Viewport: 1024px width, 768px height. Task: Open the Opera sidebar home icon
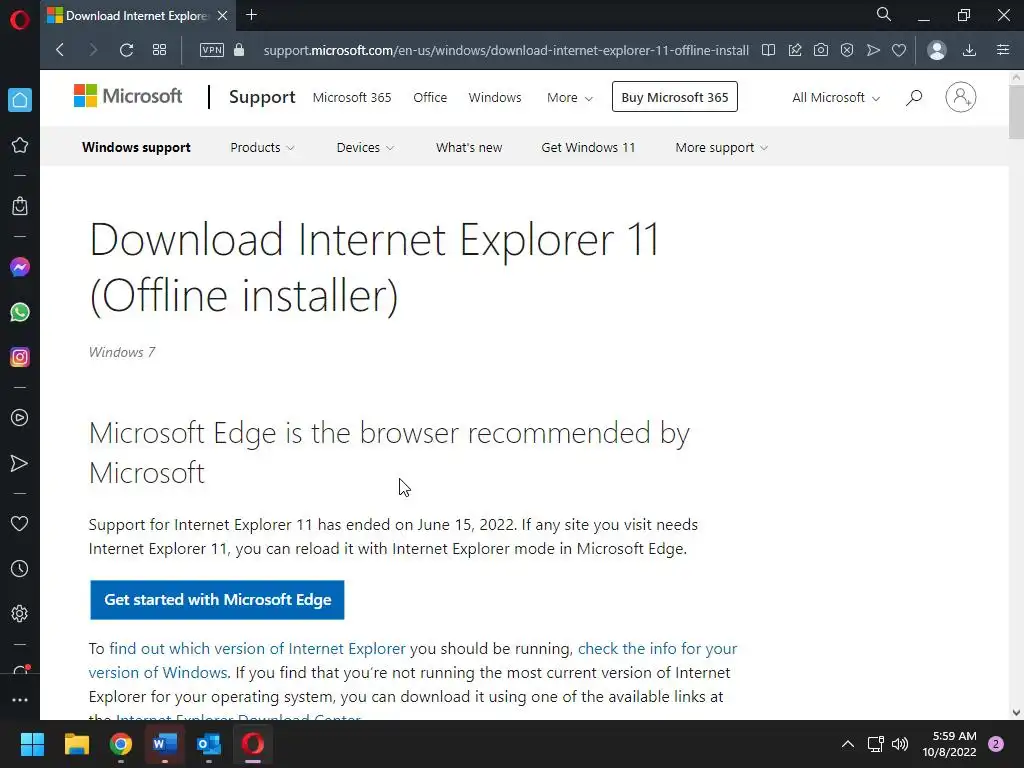click(x=20, y=100)
